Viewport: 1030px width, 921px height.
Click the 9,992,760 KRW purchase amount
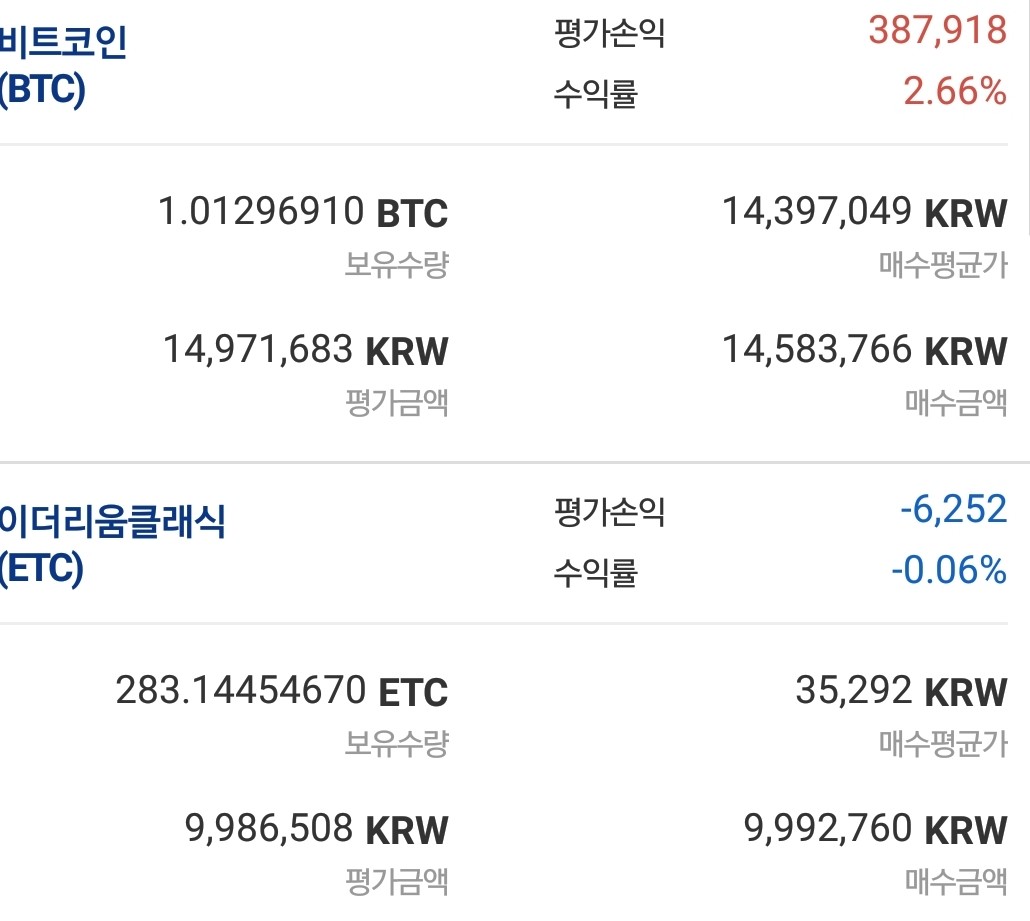click(x=875, y=829)
